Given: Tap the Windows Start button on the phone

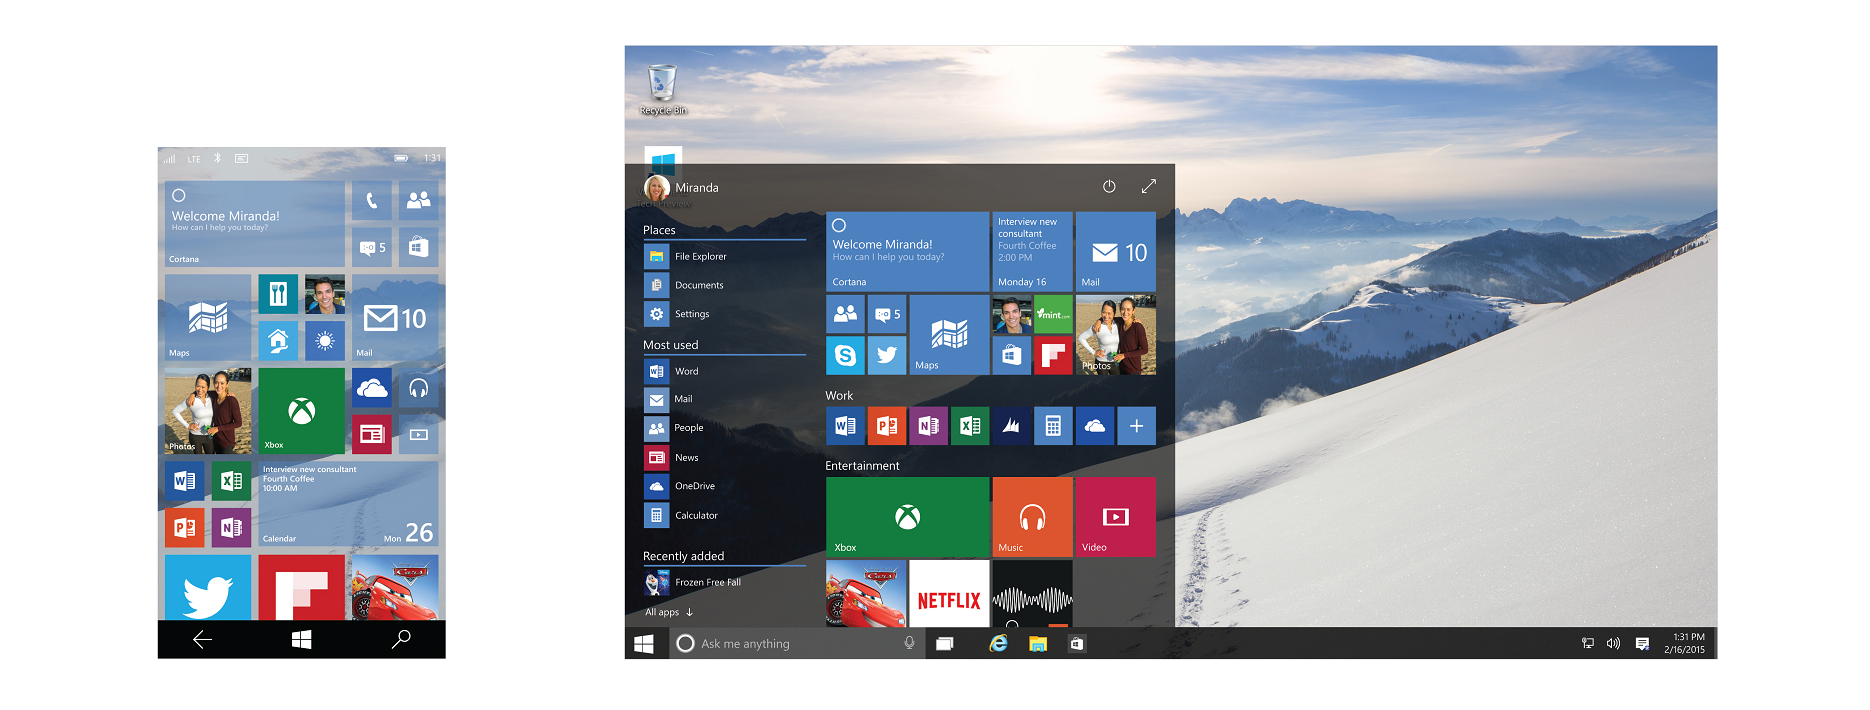Looking at the screenshot, I should [x=302, y=639].
